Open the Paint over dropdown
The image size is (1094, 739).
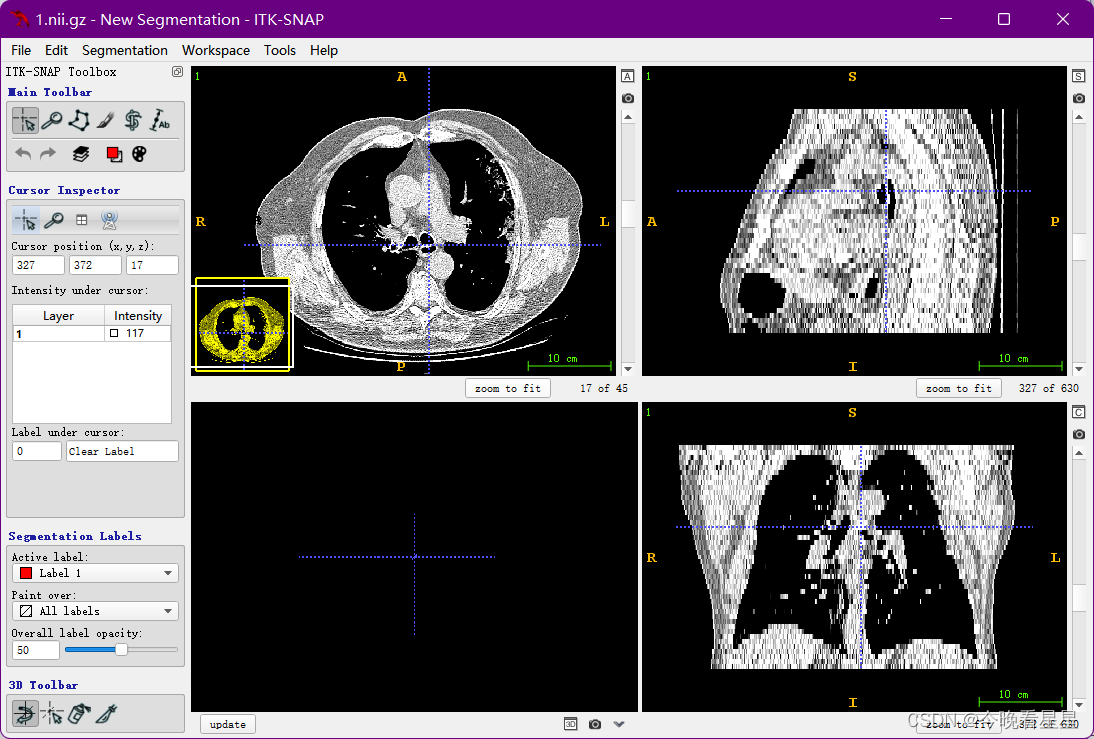[96, 611]
